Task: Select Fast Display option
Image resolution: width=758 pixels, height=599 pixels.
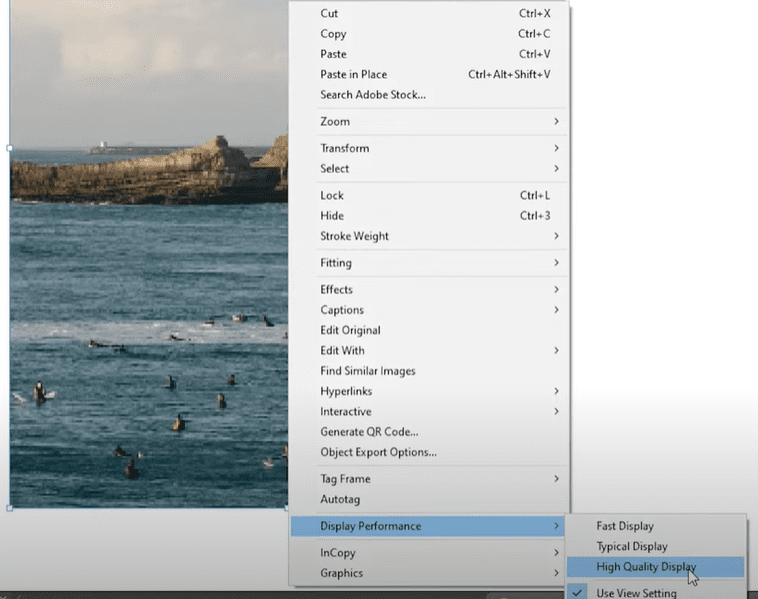Action: click(656, 526)
